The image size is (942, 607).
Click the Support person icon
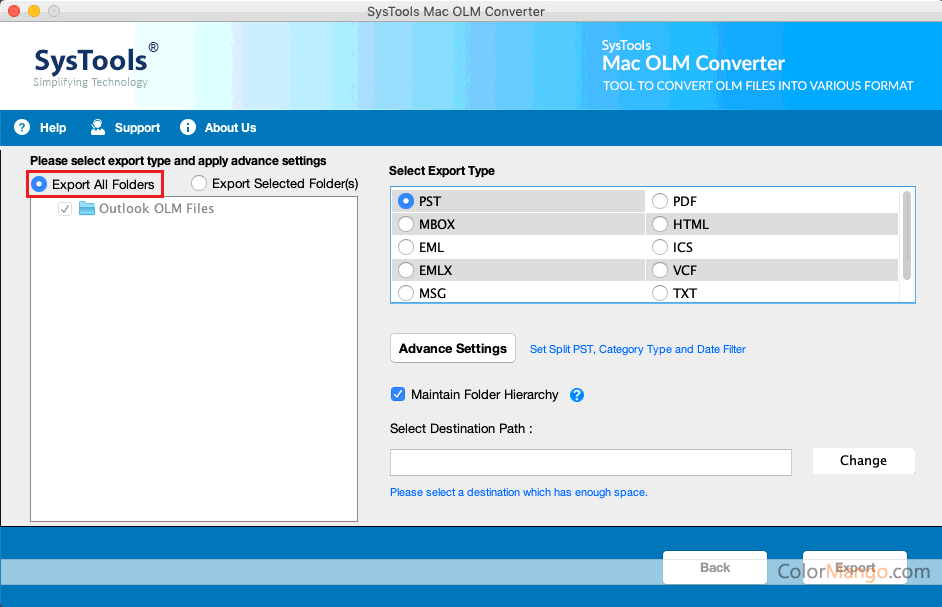pyautogui.click(x=98, y=127)
